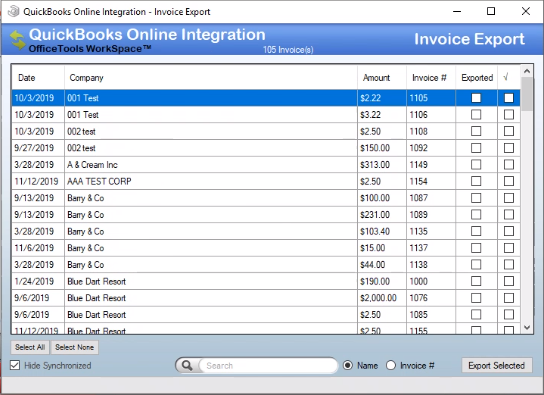The height and width of the screenshot is (395, 544).
Task: Sort by the Company column header
Action: click(211, 78)
